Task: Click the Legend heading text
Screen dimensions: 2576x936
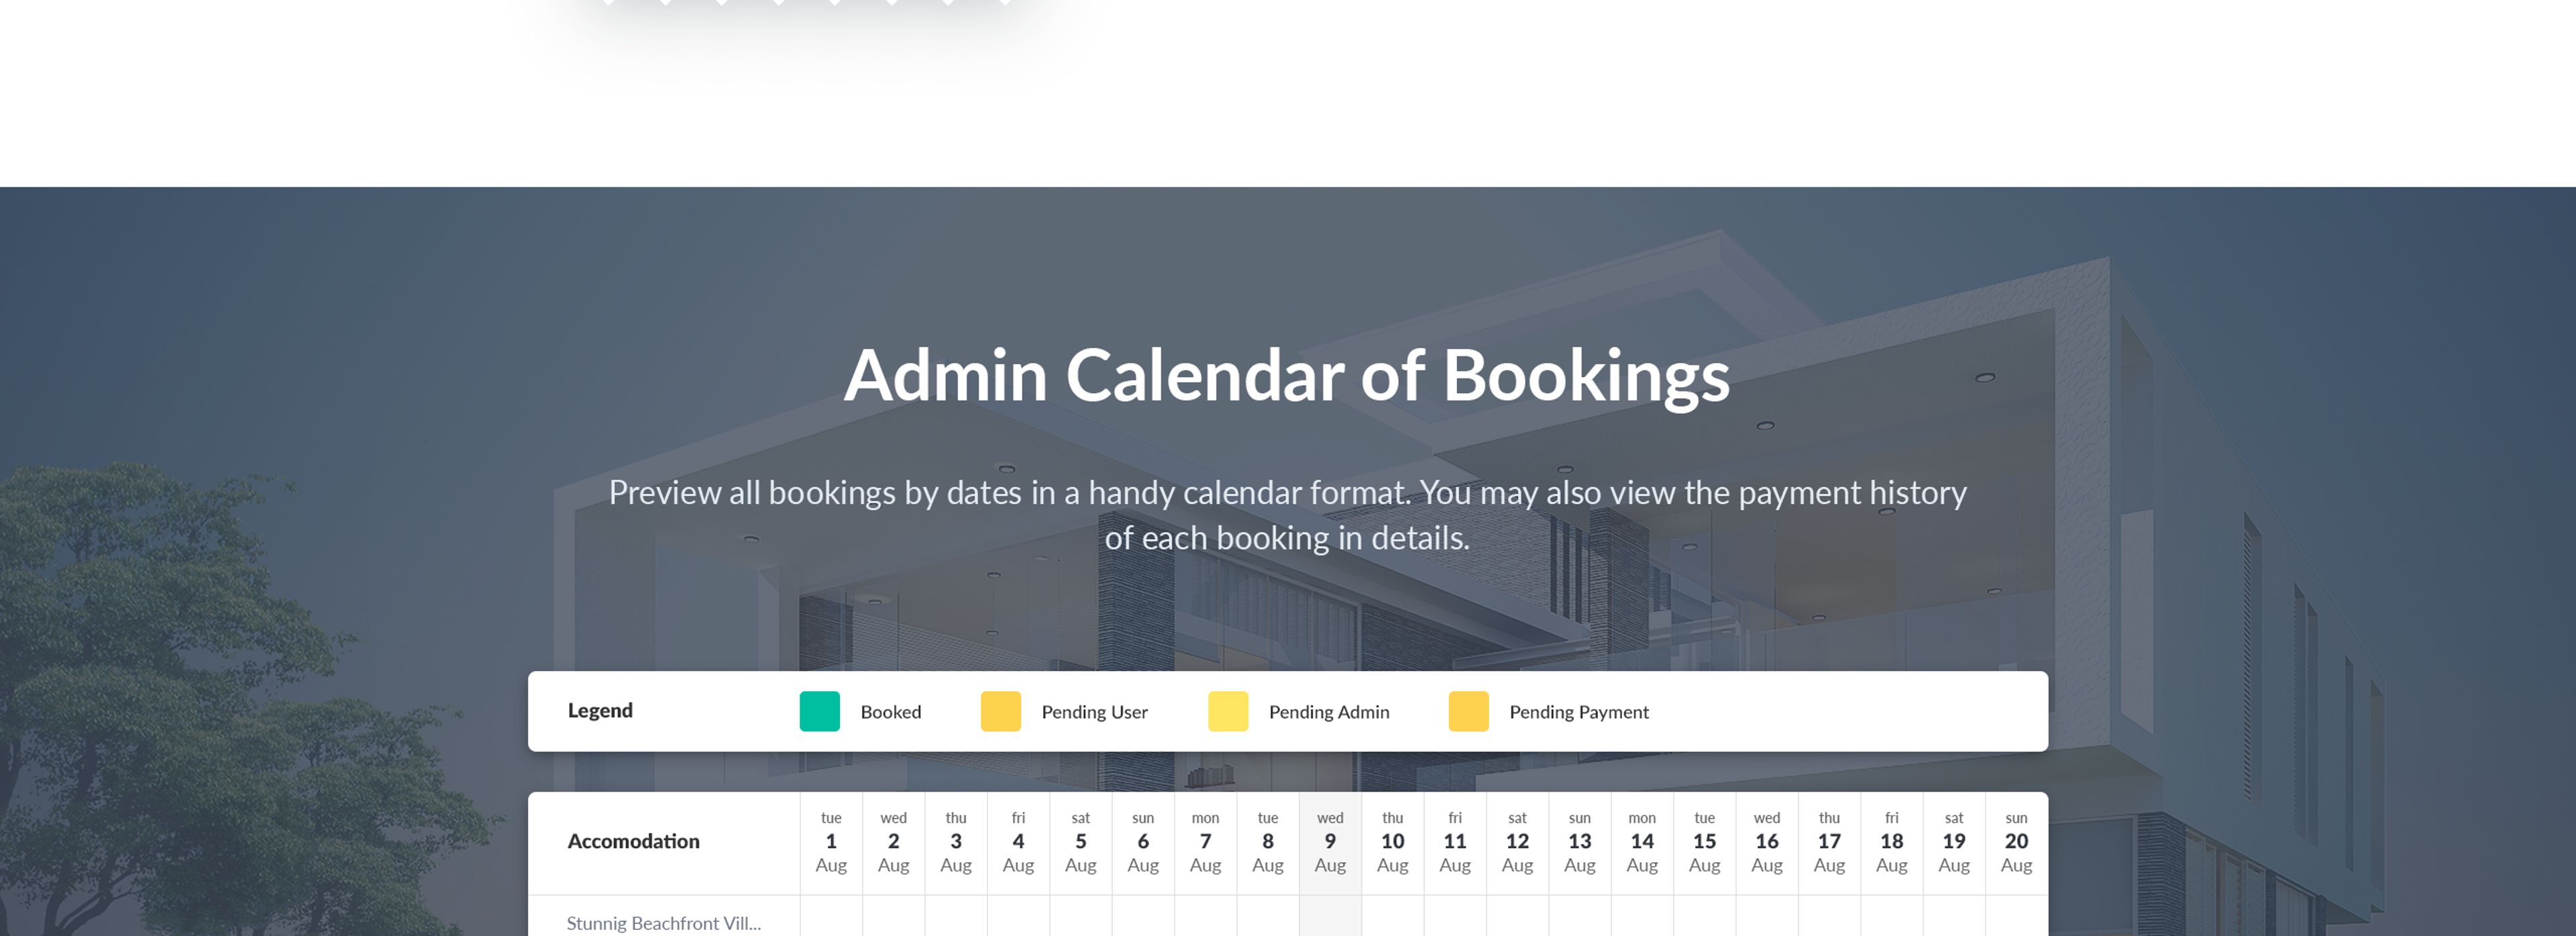Action: coord(600,710)
